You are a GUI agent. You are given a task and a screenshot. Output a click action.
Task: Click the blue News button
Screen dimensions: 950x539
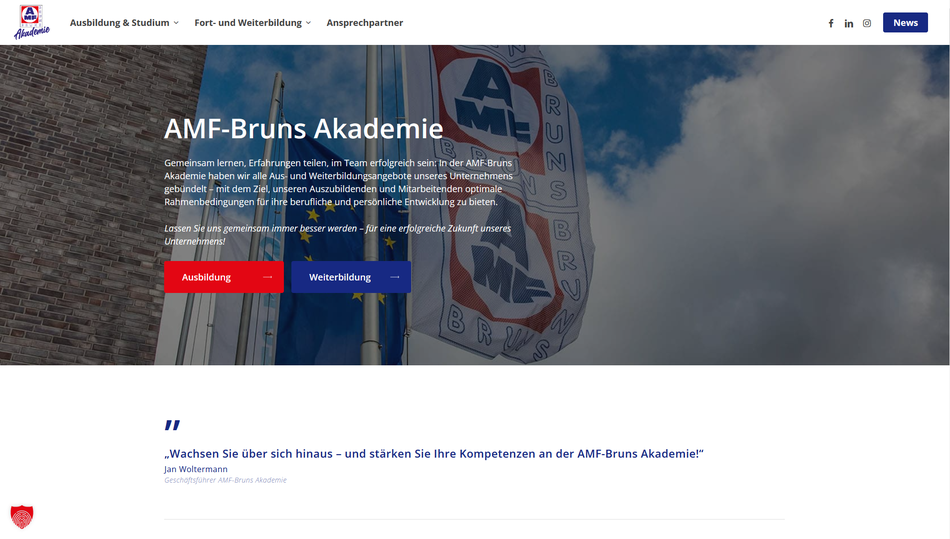pos(905,22)
